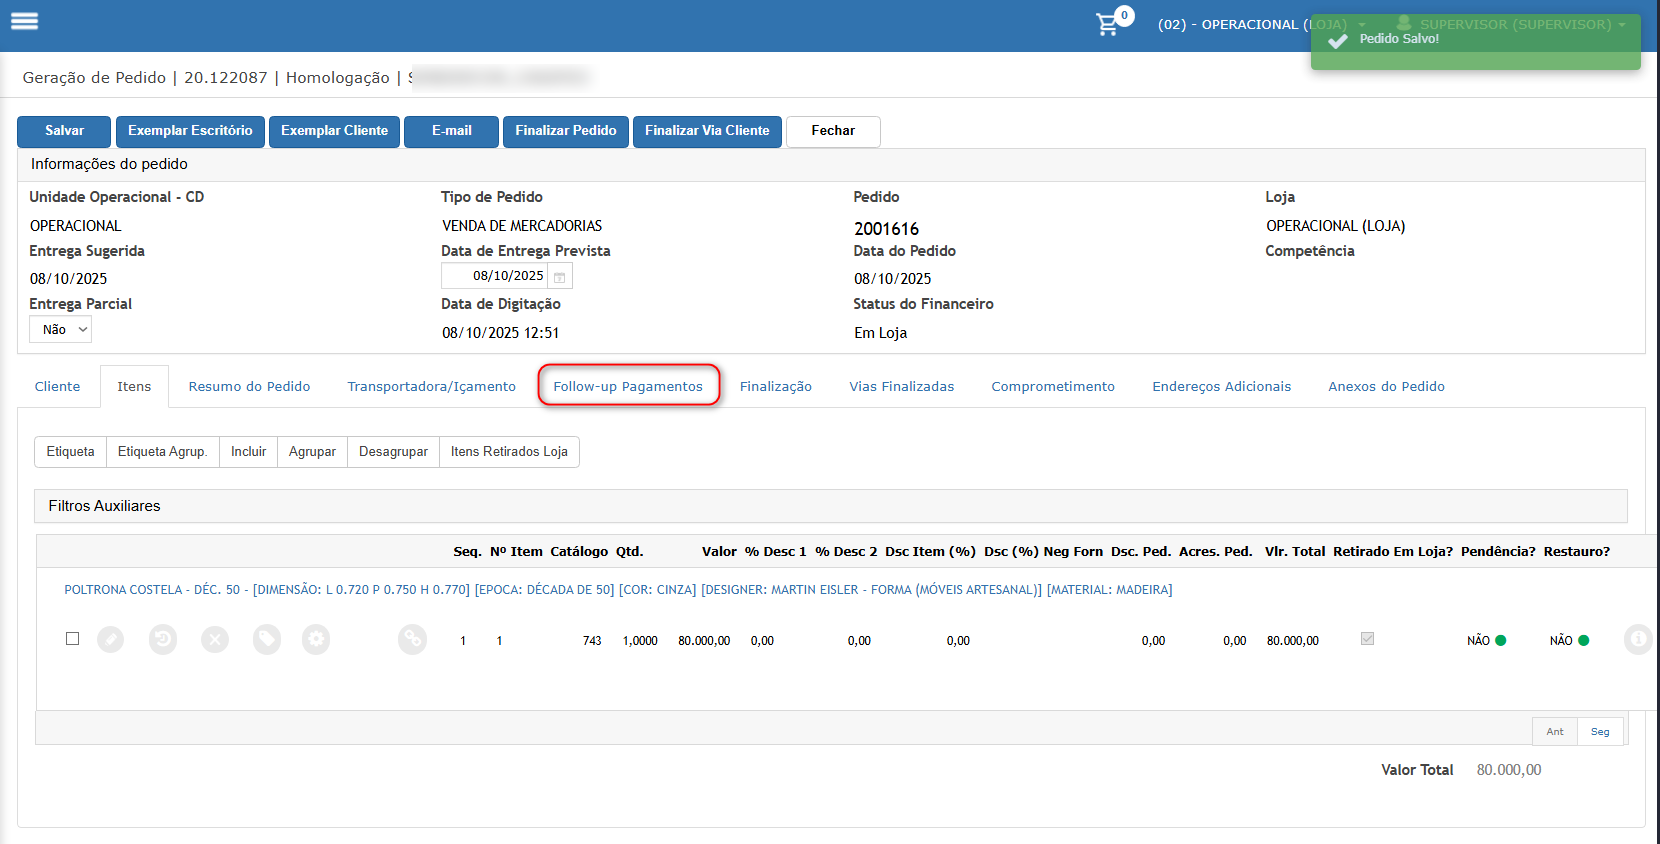Toggle the Retirado Em Loja checkbox
The height and width of the screenshot is (844, 1660).
(x=1367, y=639)
